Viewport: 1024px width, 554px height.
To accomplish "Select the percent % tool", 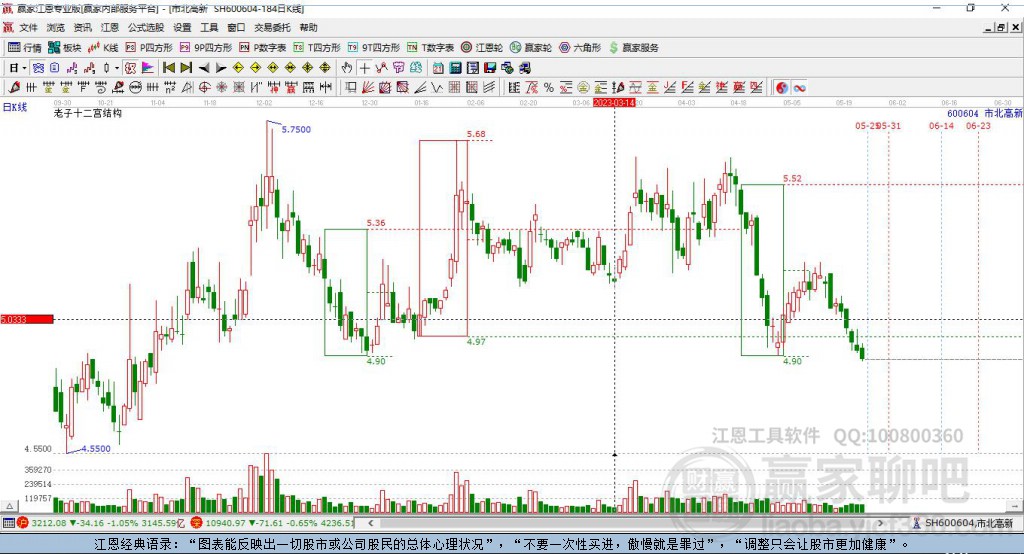I will point(549,87).
